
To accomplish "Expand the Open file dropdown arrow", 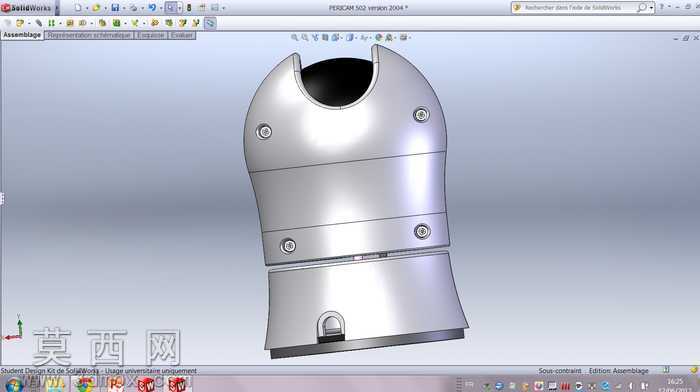I will click(x=105, y=8).
